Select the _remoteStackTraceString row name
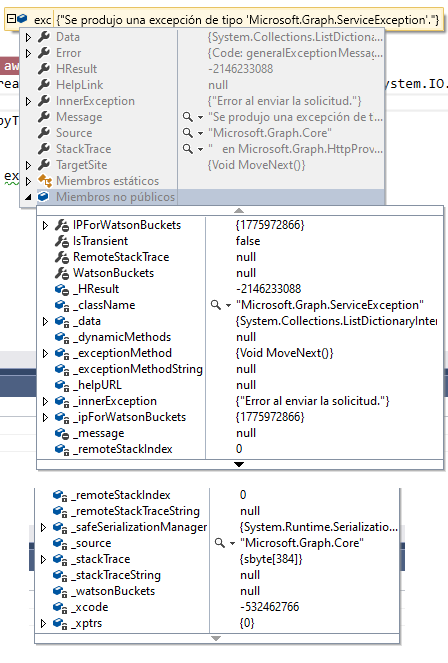This screenshot has width=448, height=663. (x=137, y=511)
